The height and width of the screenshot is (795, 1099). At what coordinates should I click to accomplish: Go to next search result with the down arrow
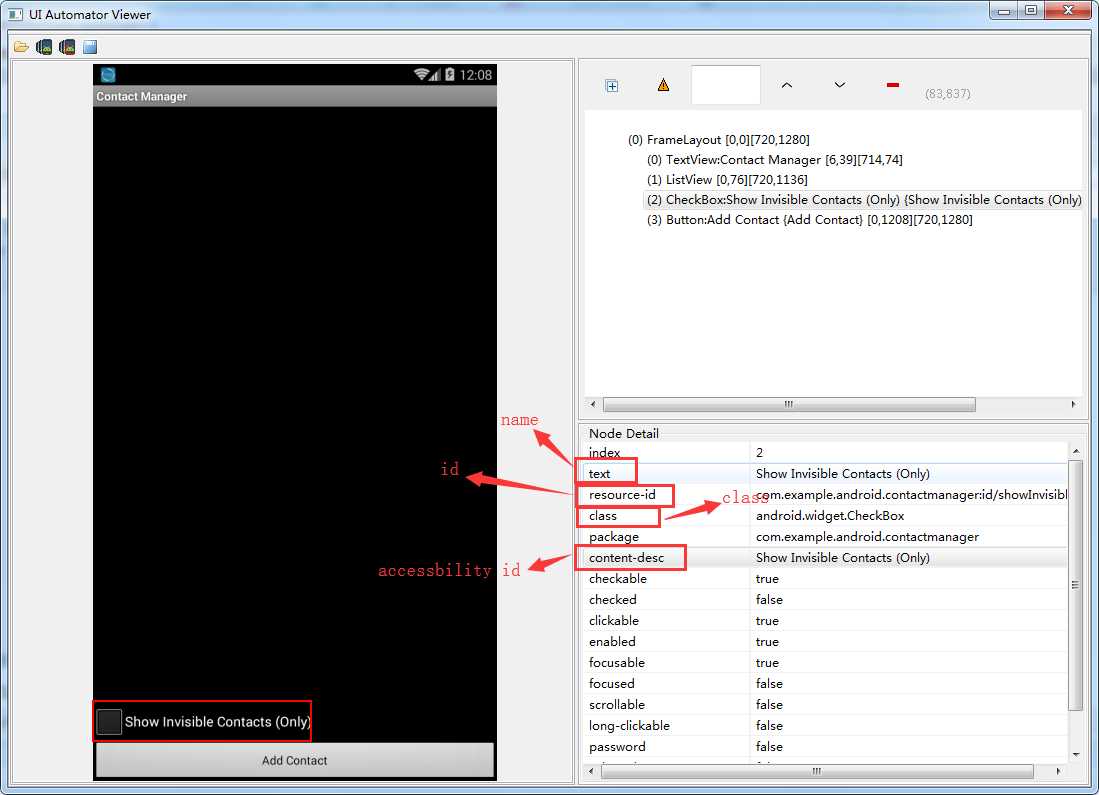pos(840,85)
